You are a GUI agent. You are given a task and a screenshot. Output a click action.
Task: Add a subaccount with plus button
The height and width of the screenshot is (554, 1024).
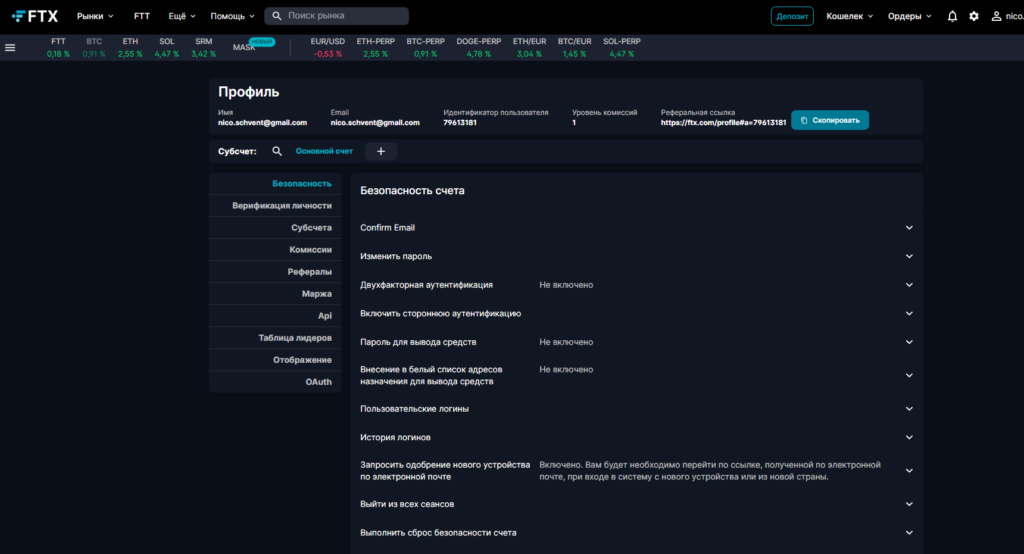[381, 151]
